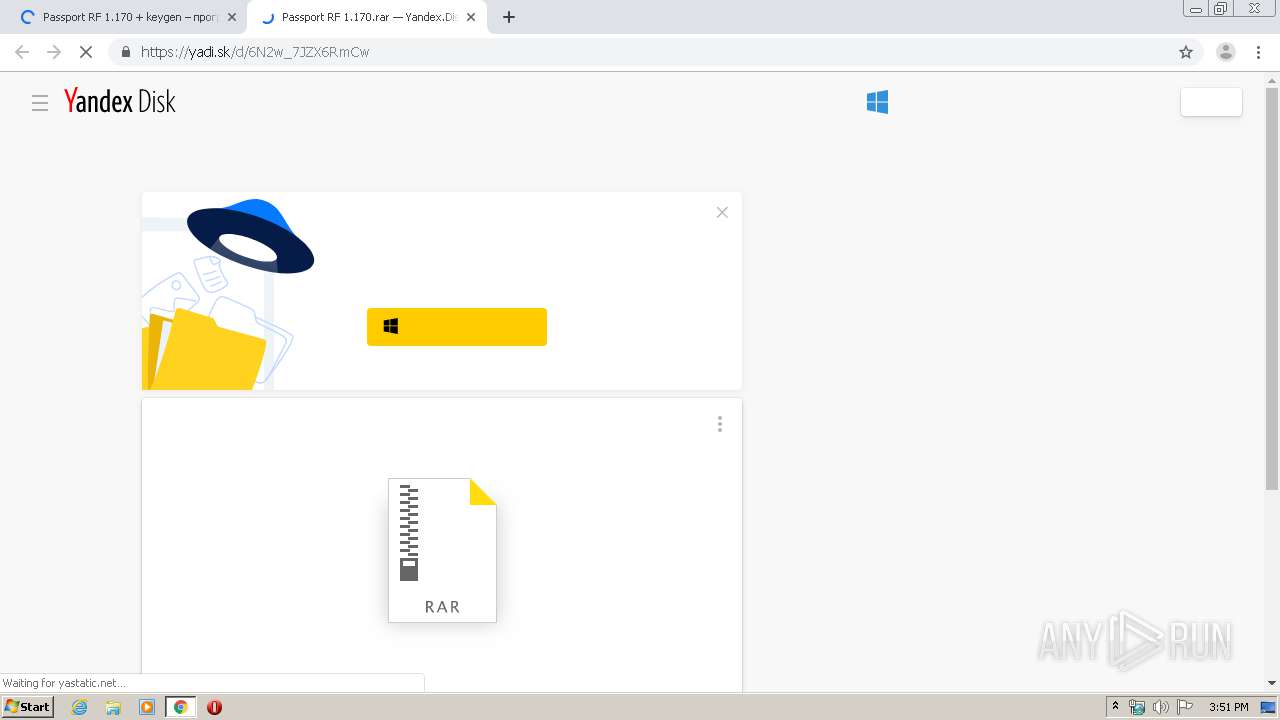Click the Chrome taskbar button
Image resolution: width=1280 pixels, height=720 pixels.
pyautogui.click(x=181, y=707)
